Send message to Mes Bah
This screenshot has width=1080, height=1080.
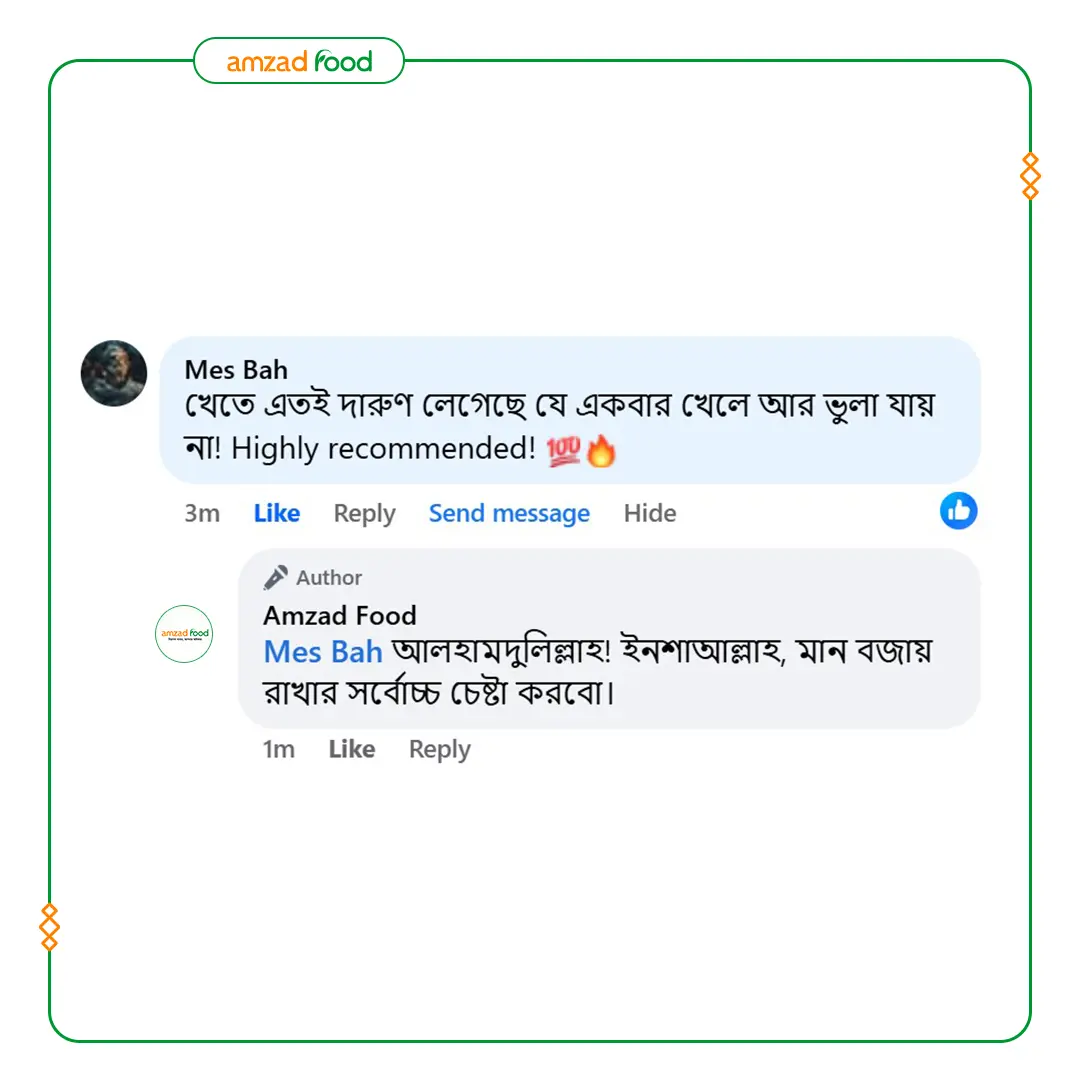coord(509,514)
